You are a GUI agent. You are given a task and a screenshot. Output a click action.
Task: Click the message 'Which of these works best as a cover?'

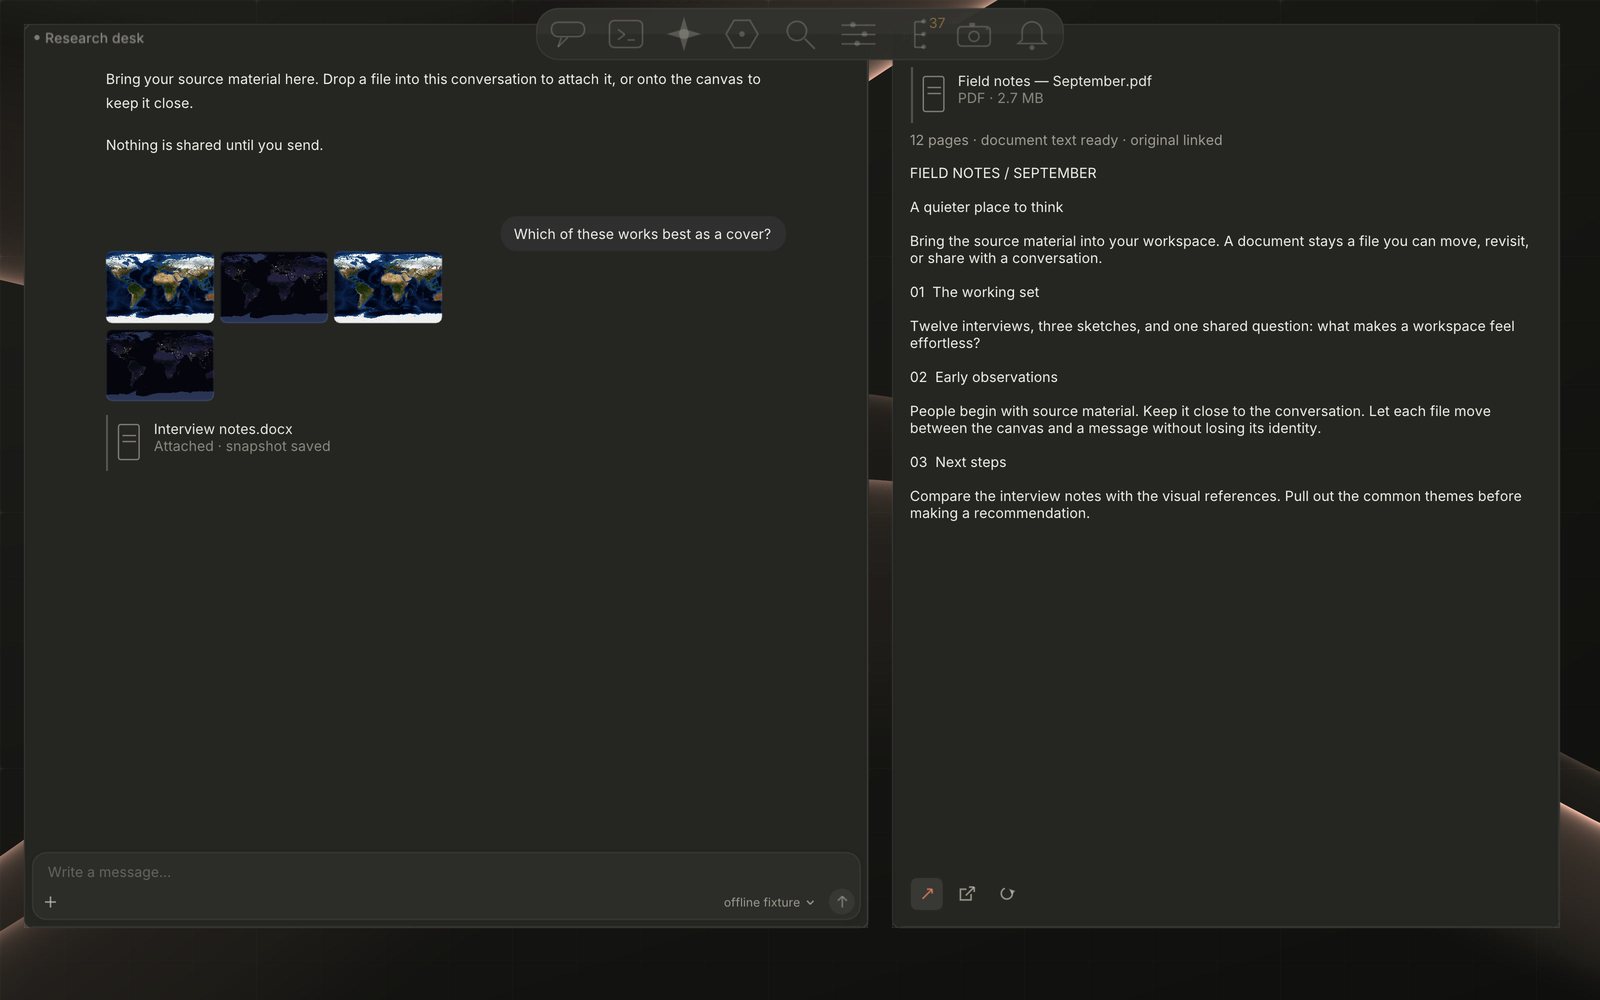pyautogui.click(x=642, y=234)
